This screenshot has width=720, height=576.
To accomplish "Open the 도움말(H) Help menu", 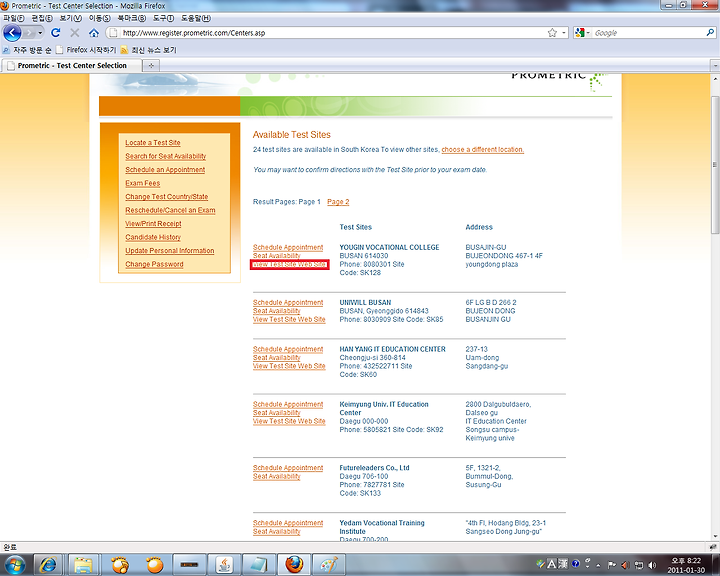I will point(196,18).
